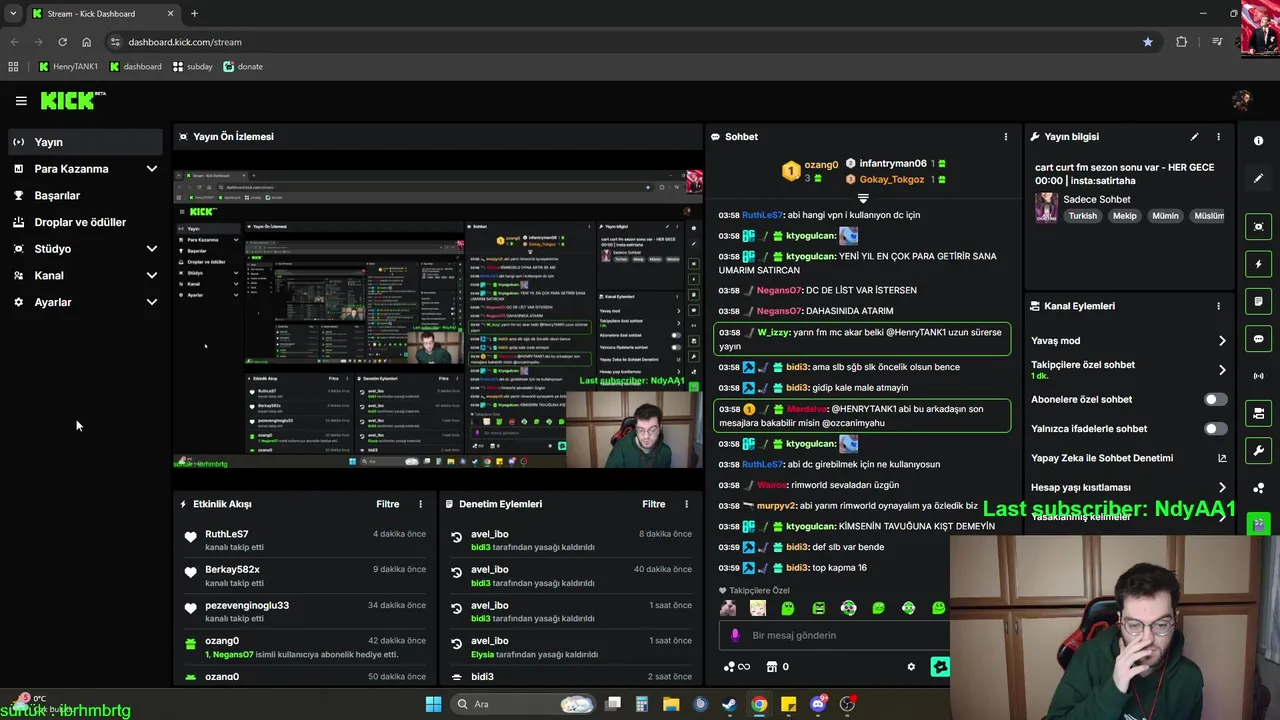Click the purple microphone icon in message box

735,635
